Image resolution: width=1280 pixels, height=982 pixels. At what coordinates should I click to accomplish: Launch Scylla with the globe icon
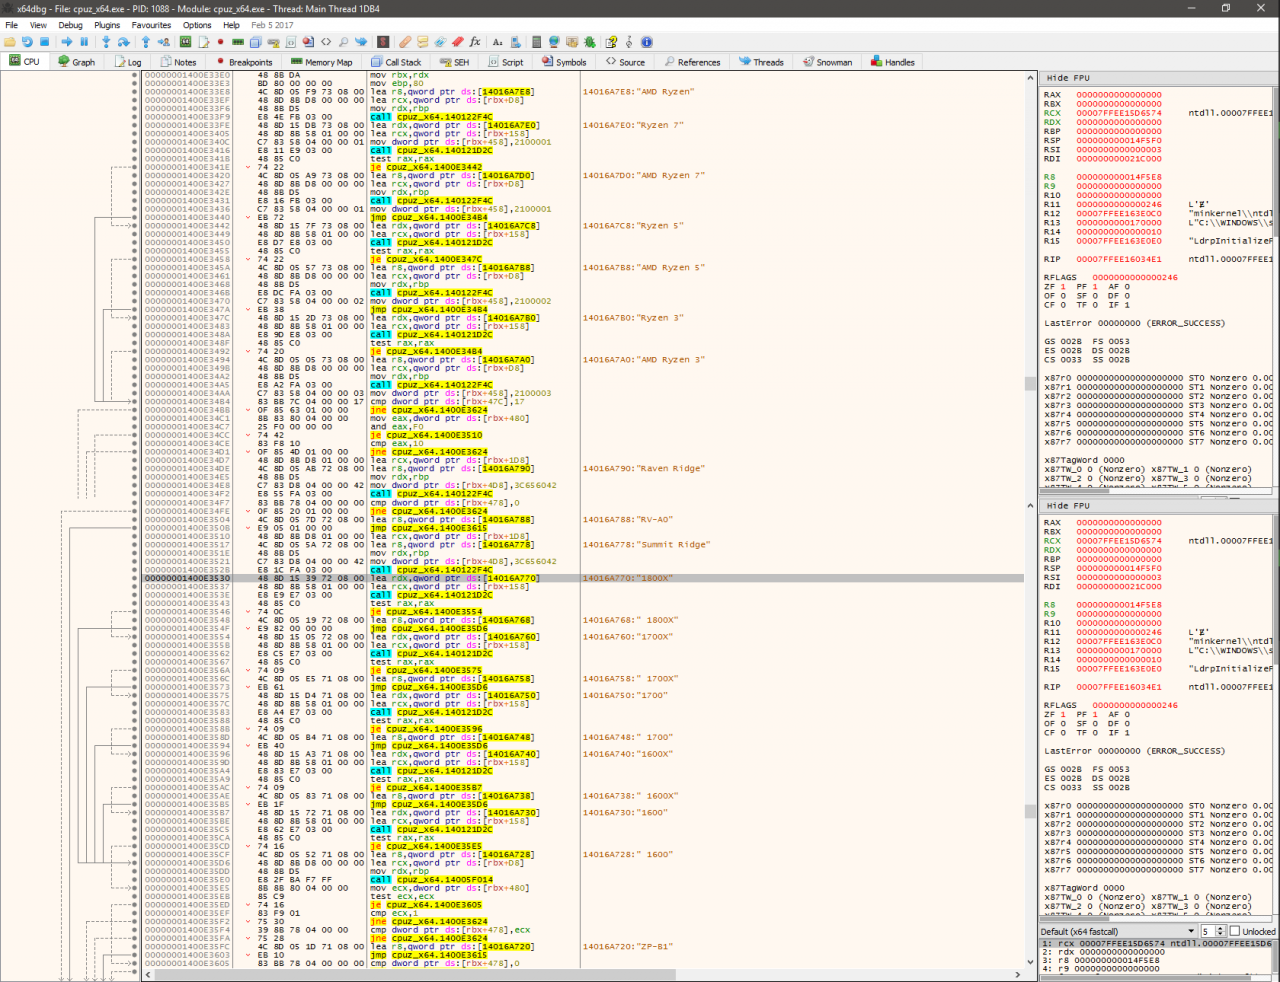pos(554,42)
